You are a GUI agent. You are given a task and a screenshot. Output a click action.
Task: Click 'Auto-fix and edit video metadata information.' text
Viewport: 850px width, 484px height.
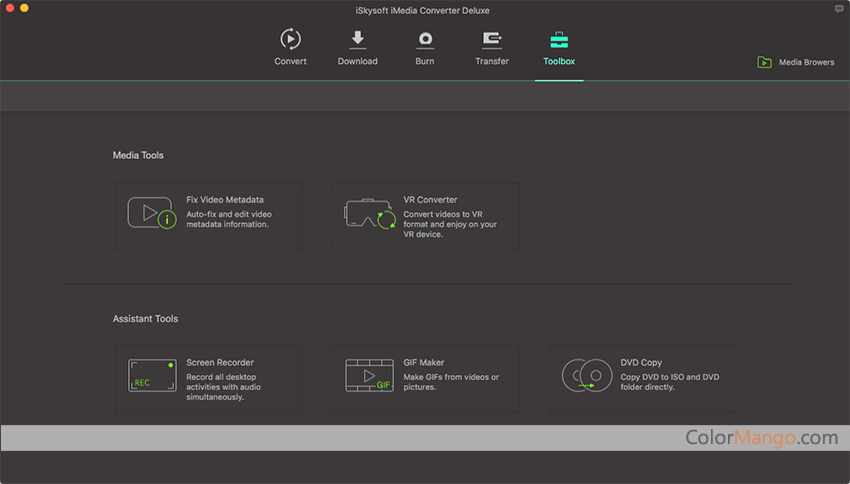(x=229, y=219)
